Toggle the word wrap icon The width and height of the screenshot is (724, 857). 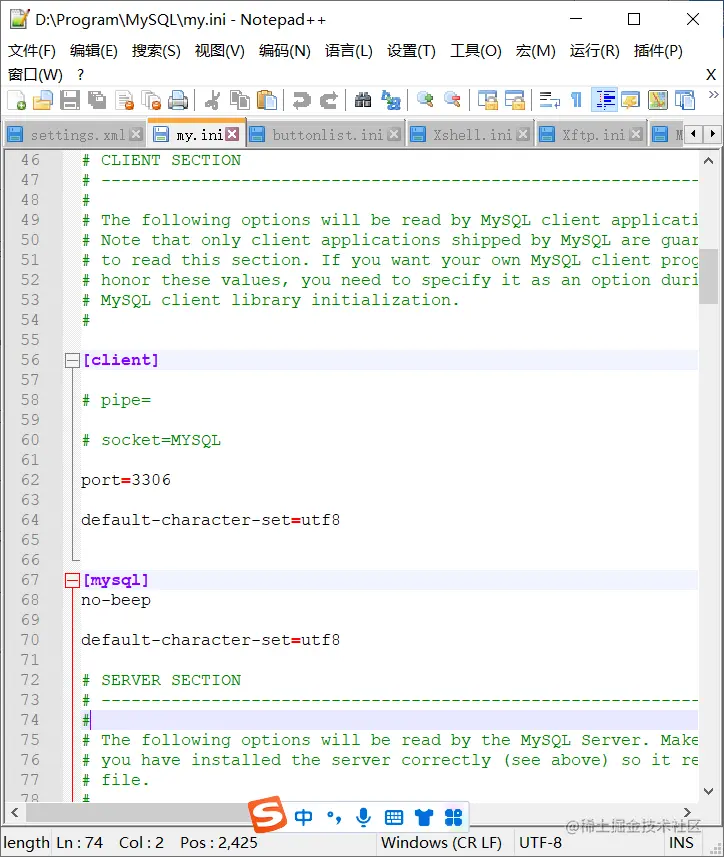click(x=549, y=101)
